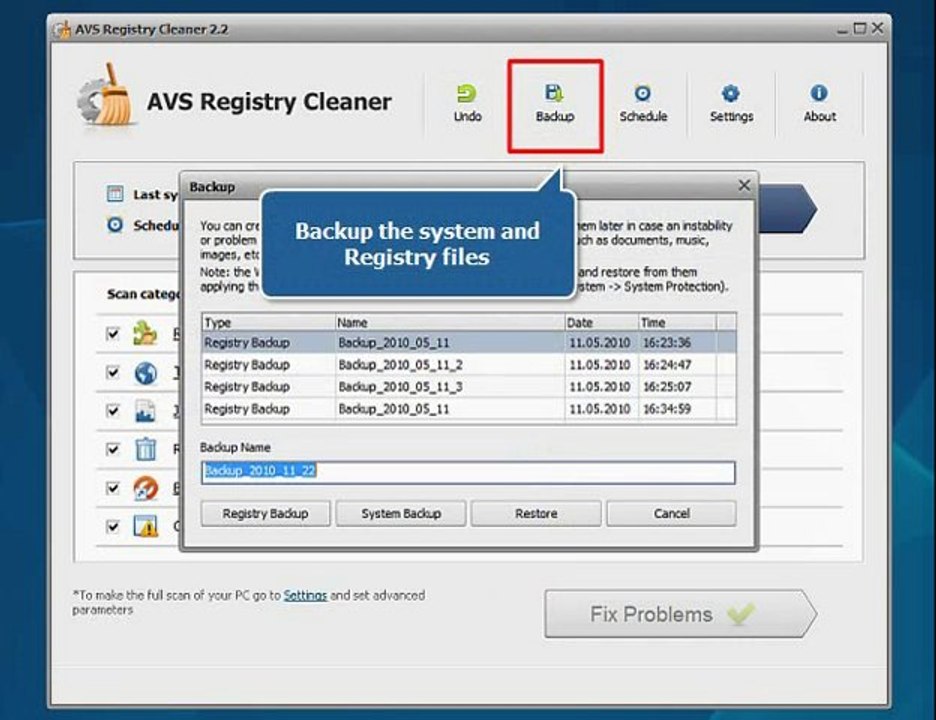Image resolution: width=936 pixels, height=720 pixels.
Task: Sort backups by Time column header
Action: coord(677,322)
